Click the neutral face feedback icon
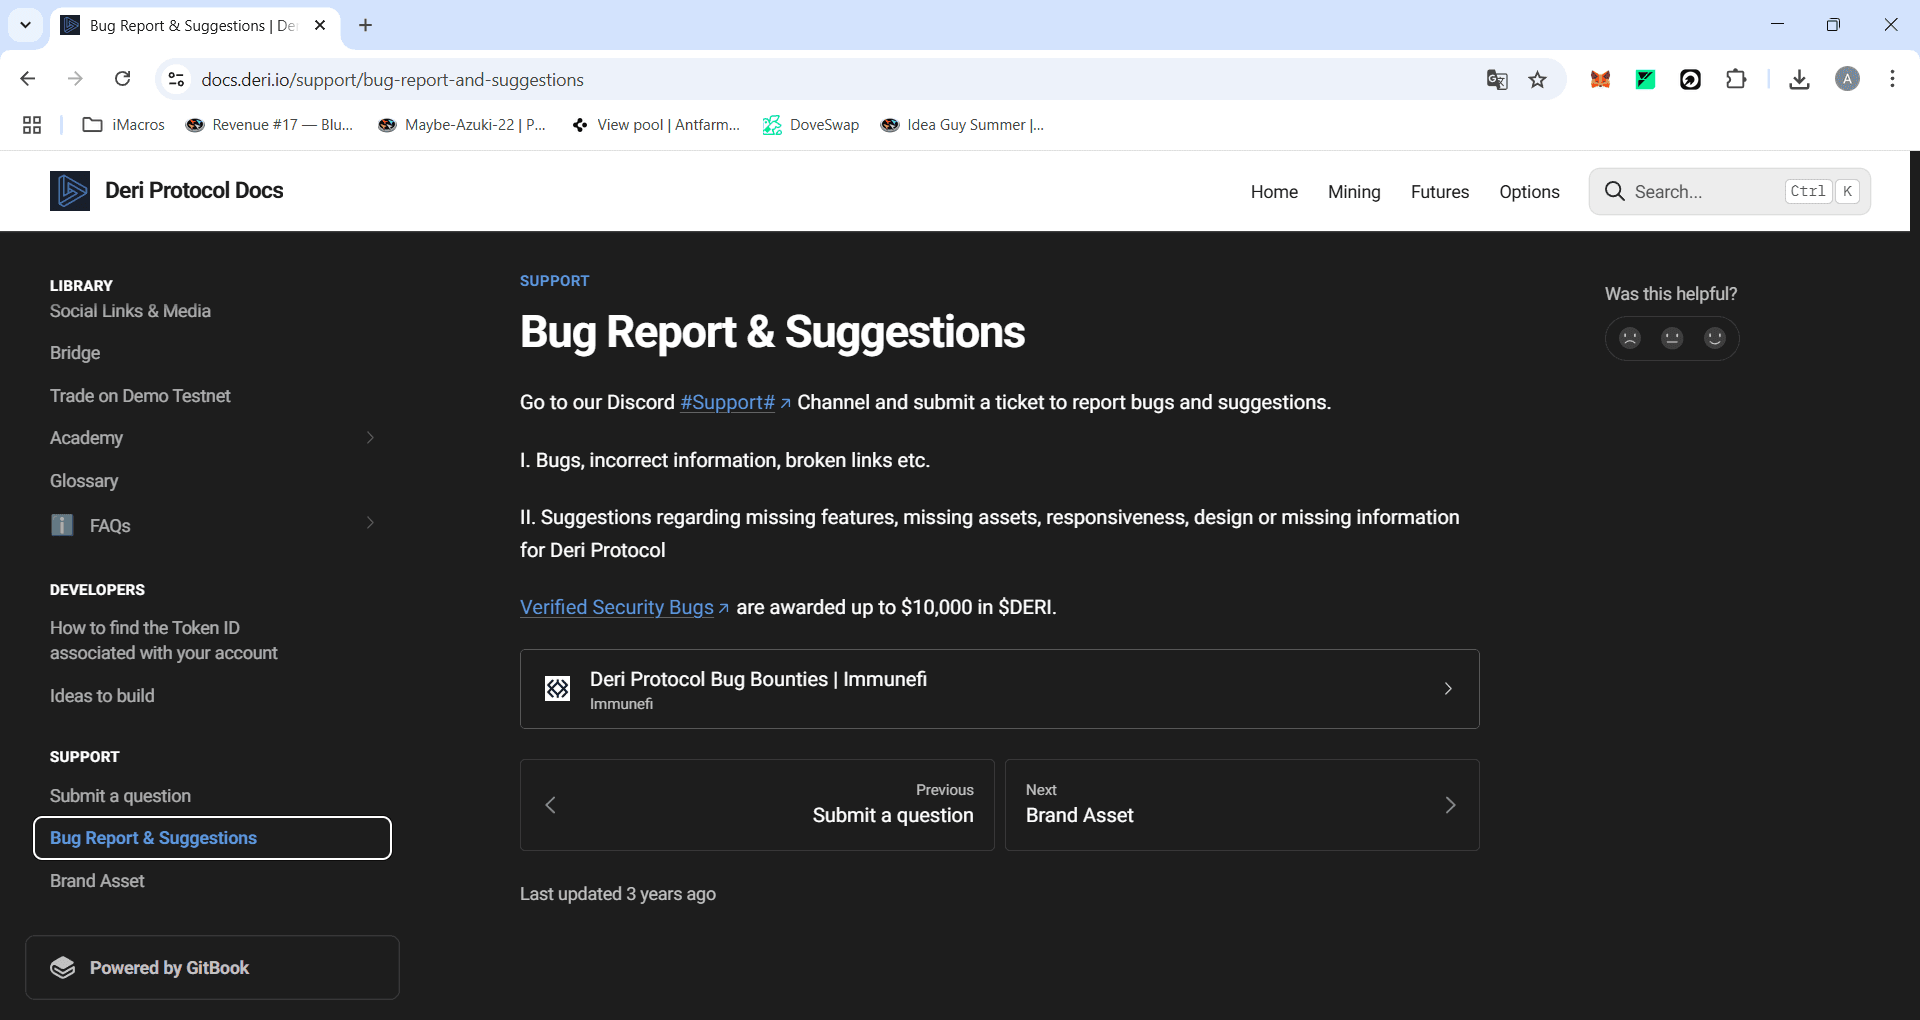Viewport: 1920px width, 1020px height. pyautogui.click(x=1672, y=338)
